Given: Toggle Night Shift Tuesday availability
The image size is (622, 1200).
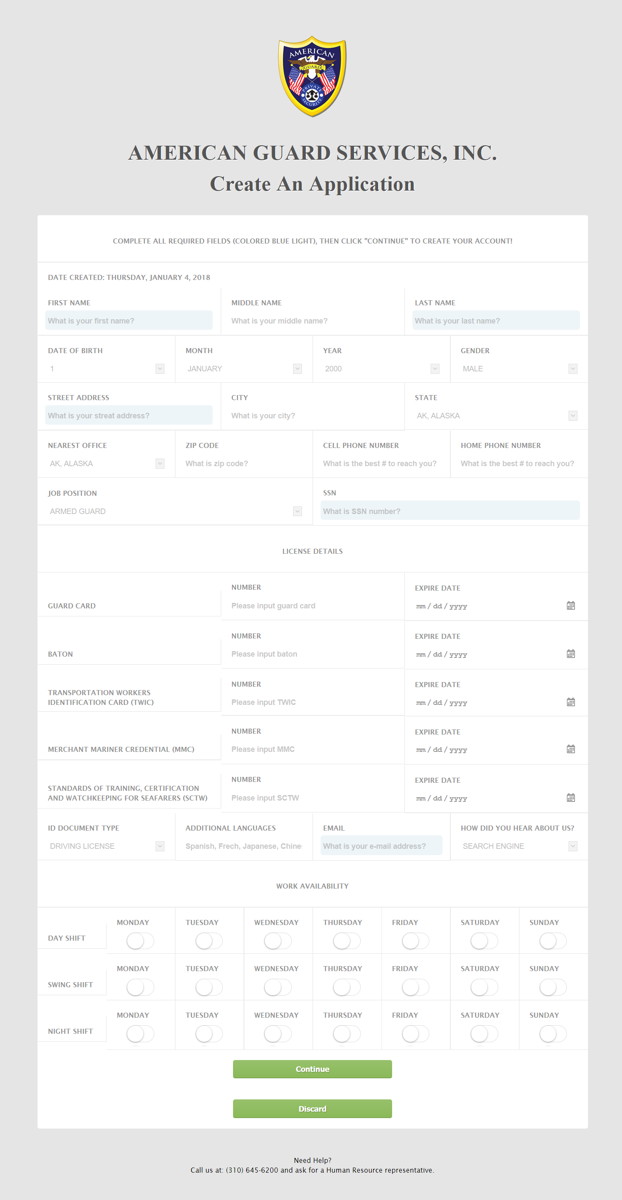Looking at the screenshot, I should click(x=209, y=1034).
